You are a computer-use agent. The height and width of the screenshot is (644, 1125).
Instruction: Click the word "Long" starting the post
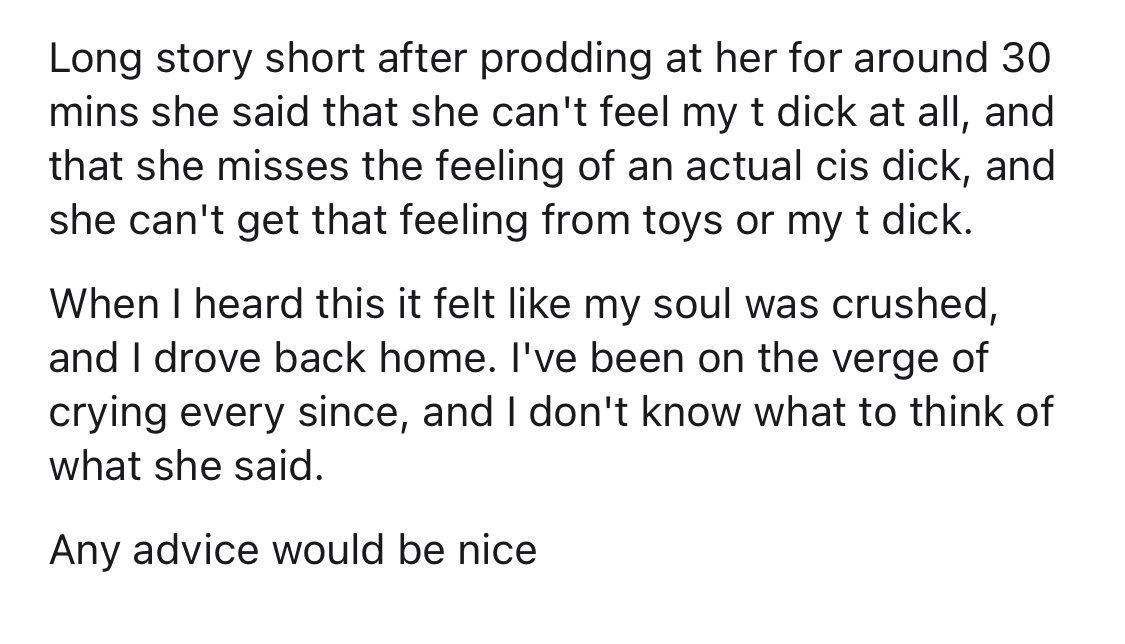95,60
